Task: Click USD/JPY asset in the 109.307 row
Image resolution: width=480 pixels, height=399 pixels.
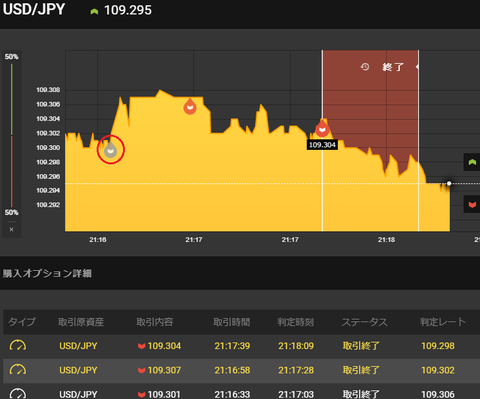Action: click(78, 370)
